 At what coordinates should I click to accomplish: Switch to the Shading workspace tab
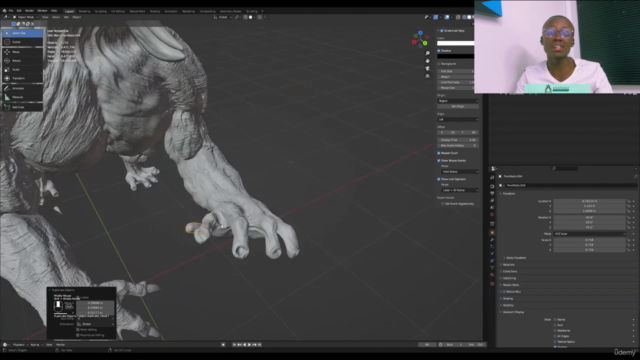pyautogui.click(x=155, y=11)
